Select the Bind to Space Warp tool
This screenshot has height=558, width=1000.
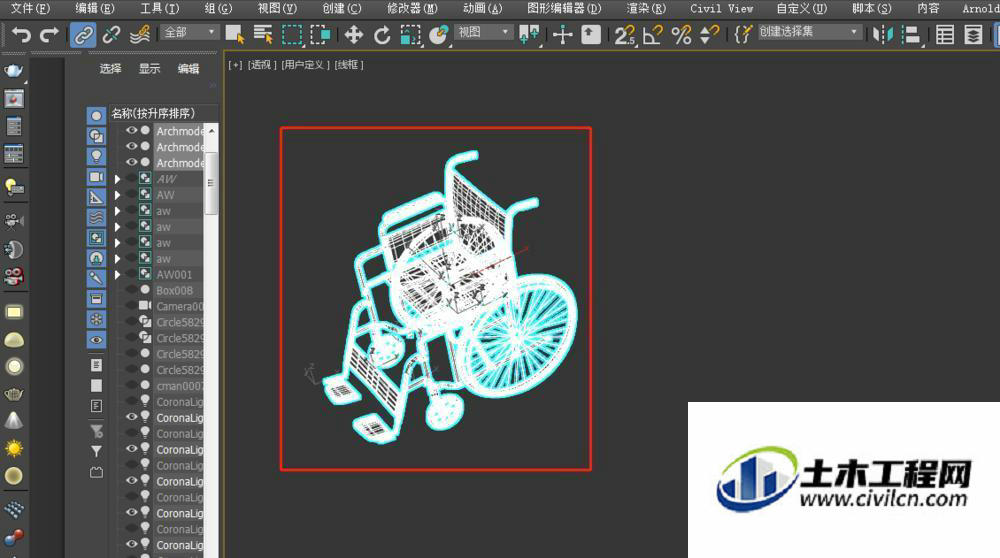(140, 34)
